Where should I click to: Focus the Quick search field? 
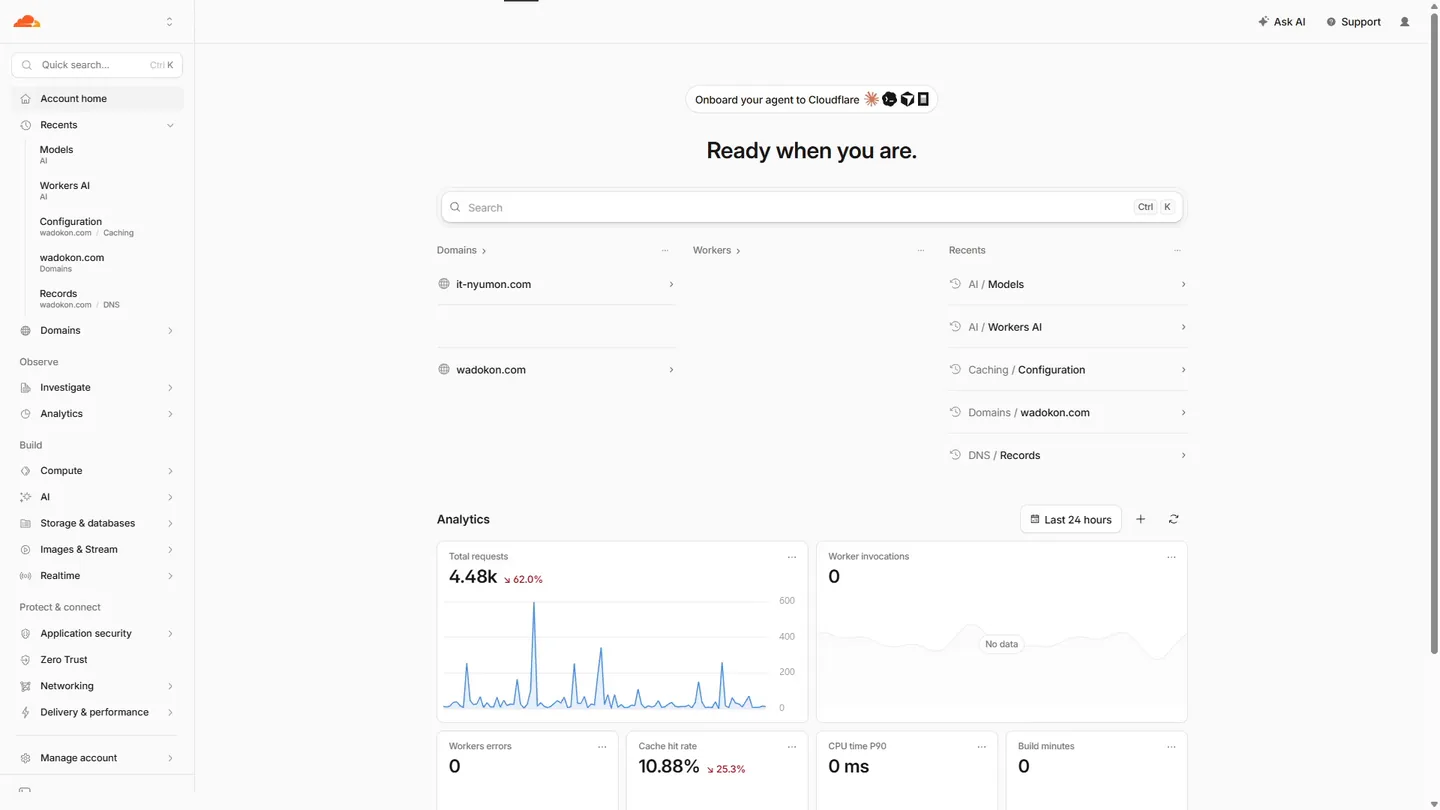pos(97,65)
